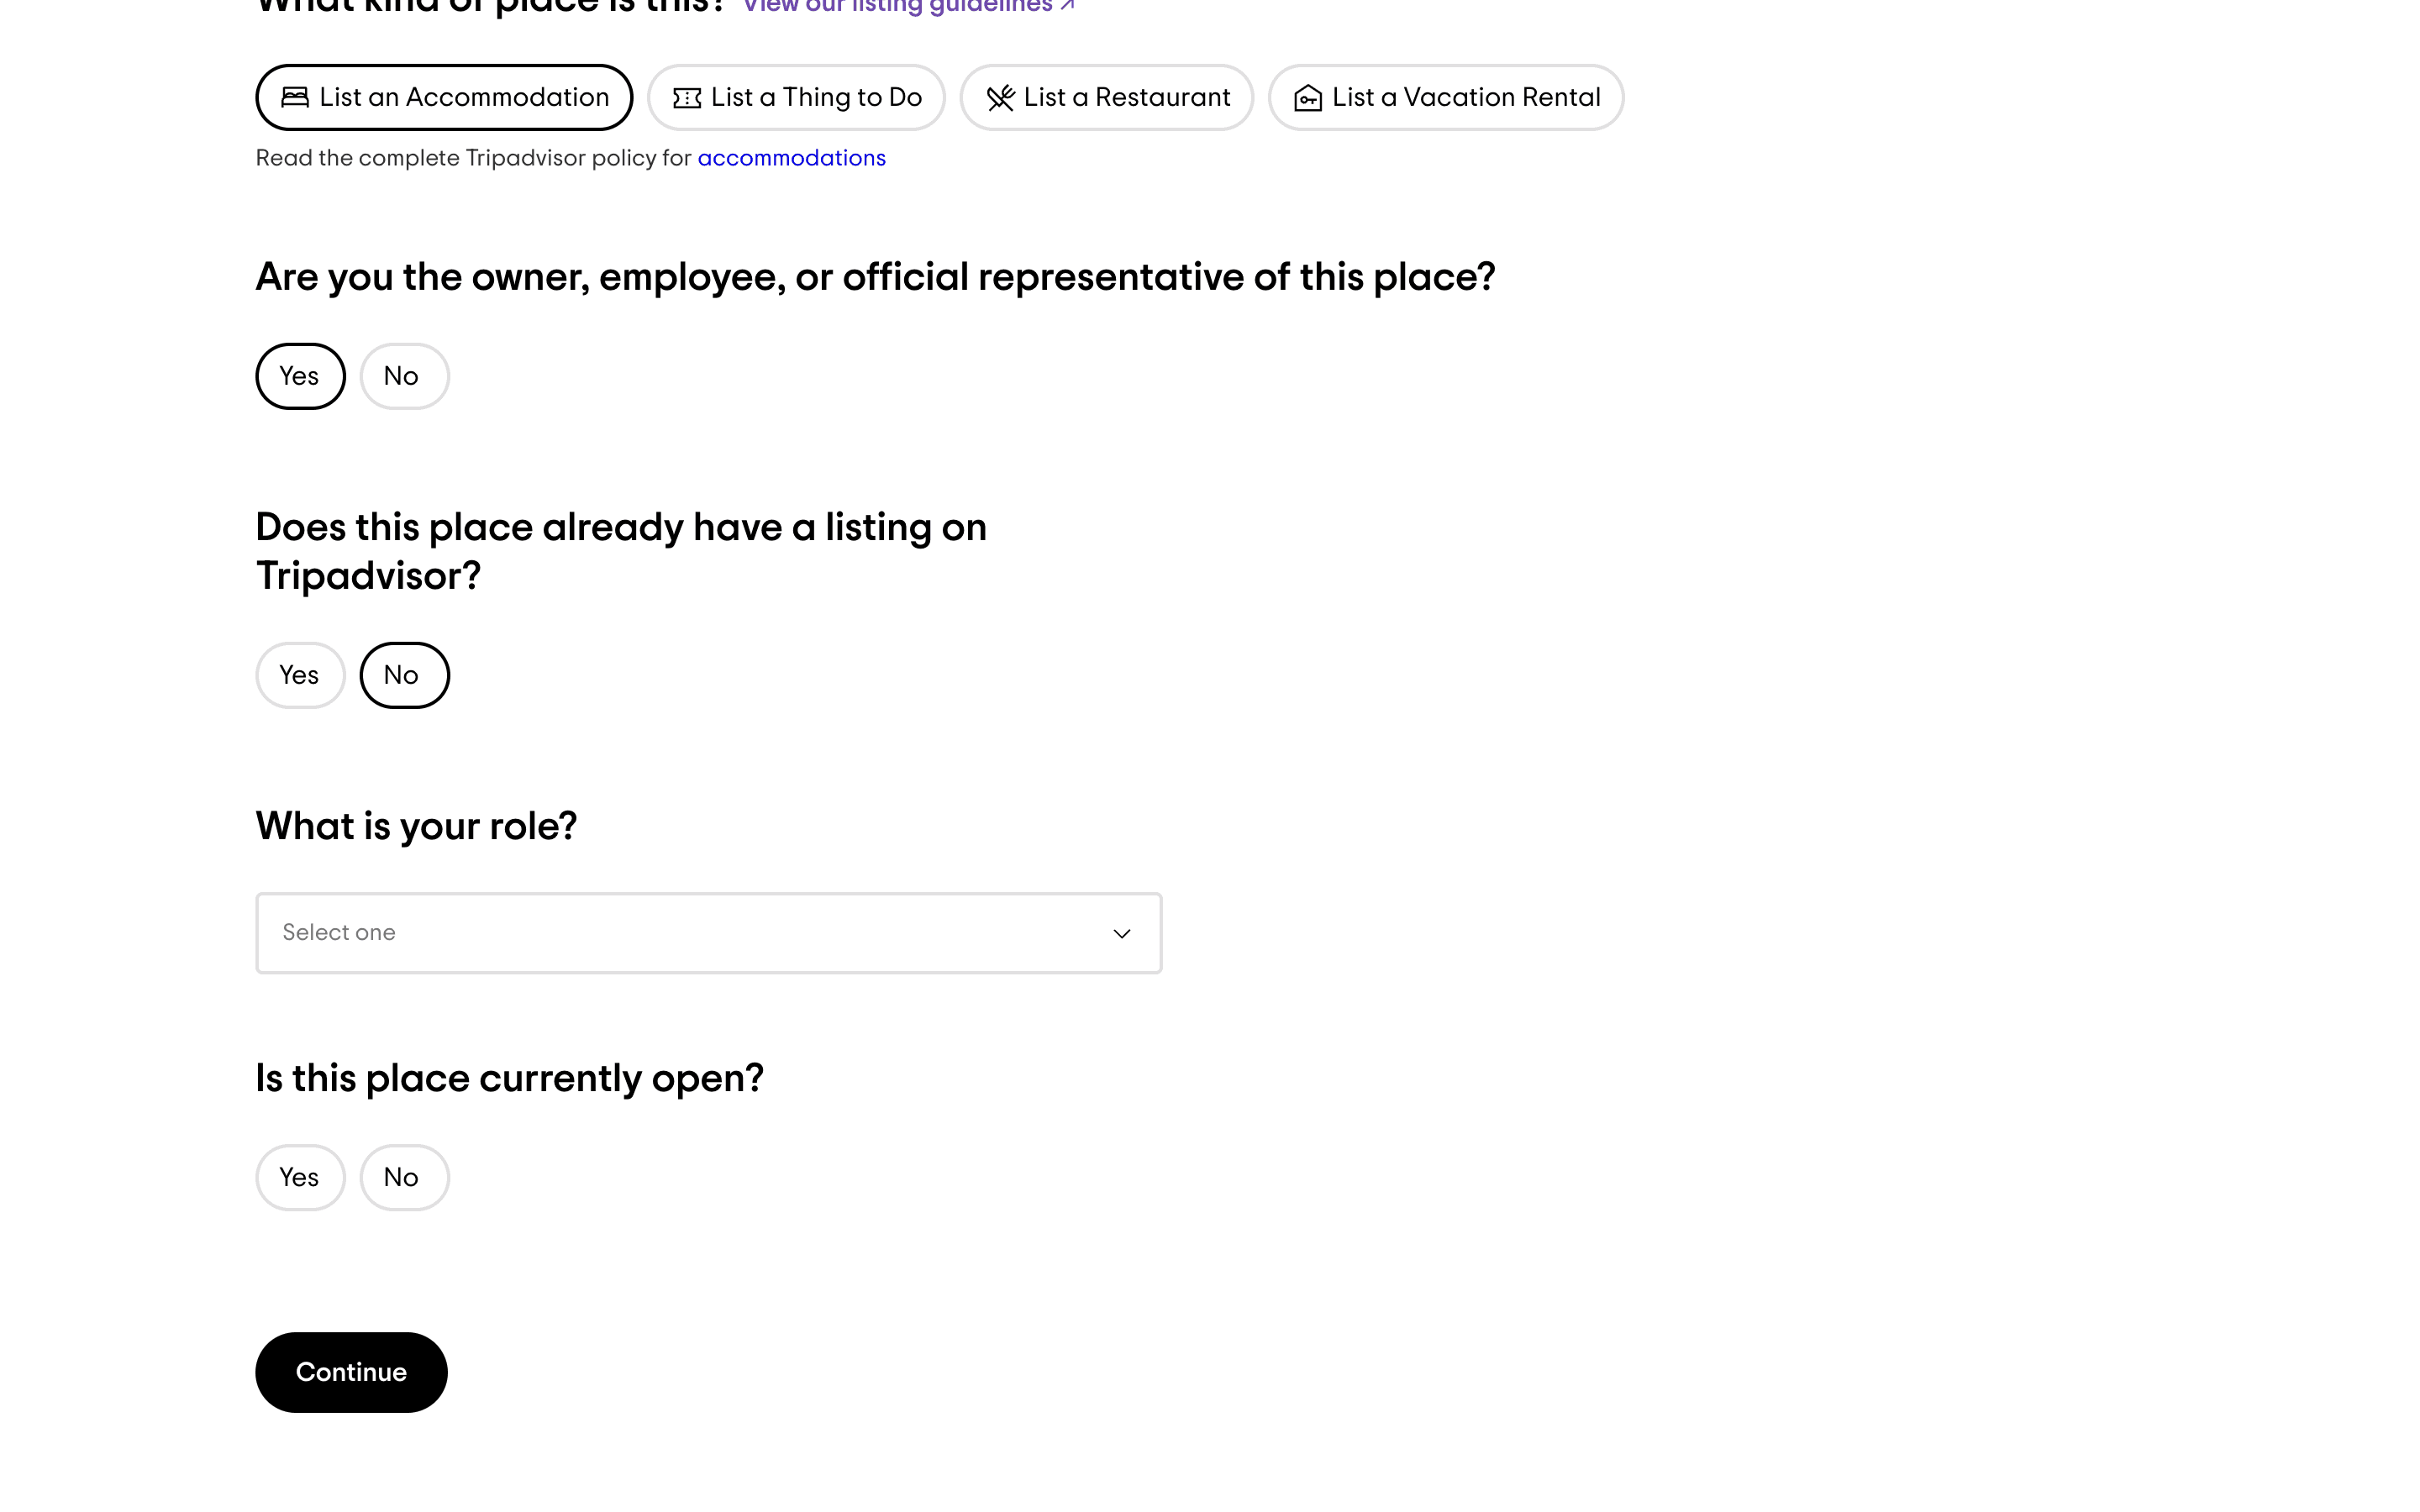Answer Yes to owner or representative question
The height and width of the screenshot is (1512, 2420).
tap(300, 376)
